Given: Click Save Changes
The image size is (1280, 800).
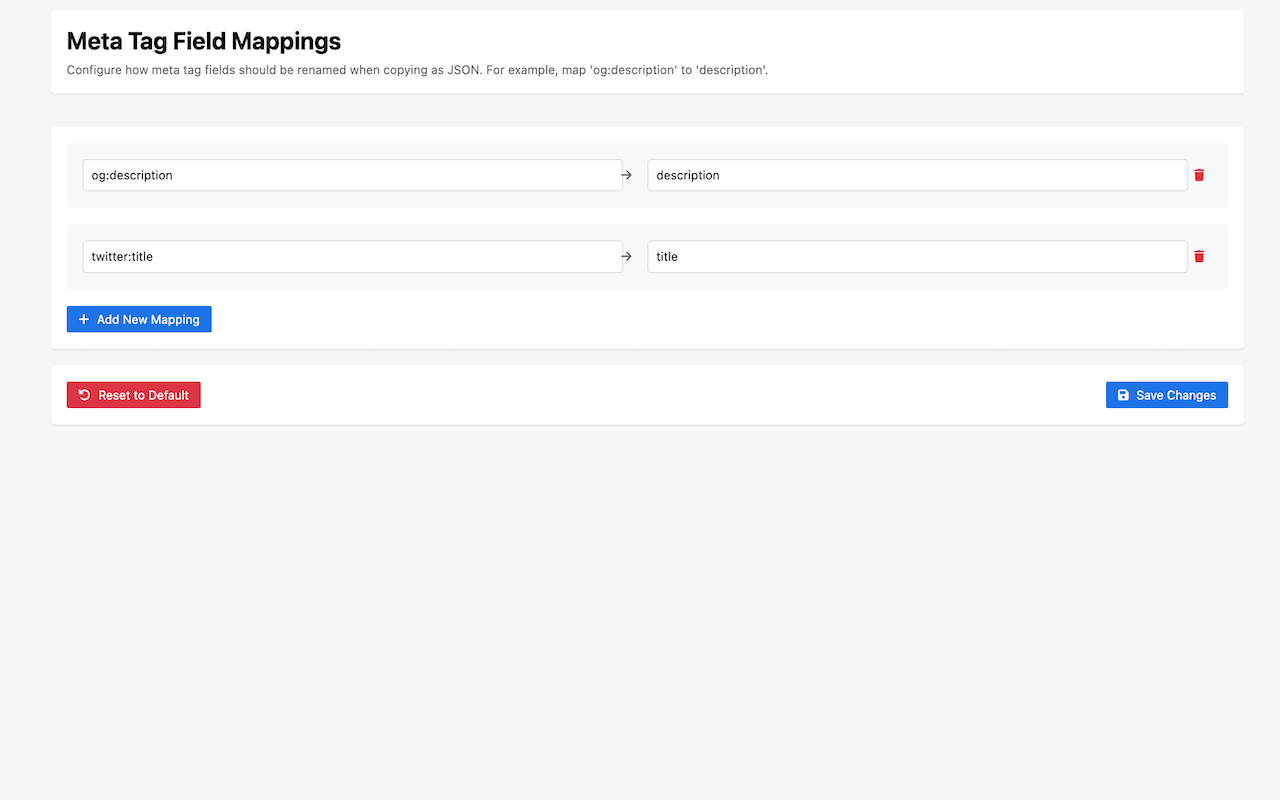Looking at the screenshot, I should pos(1167,395).
